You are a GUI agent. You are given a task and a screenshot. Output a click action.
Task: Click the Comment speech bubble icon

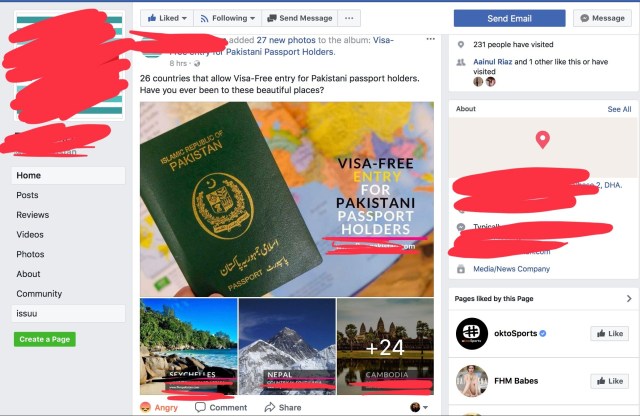tap(200, 407)
